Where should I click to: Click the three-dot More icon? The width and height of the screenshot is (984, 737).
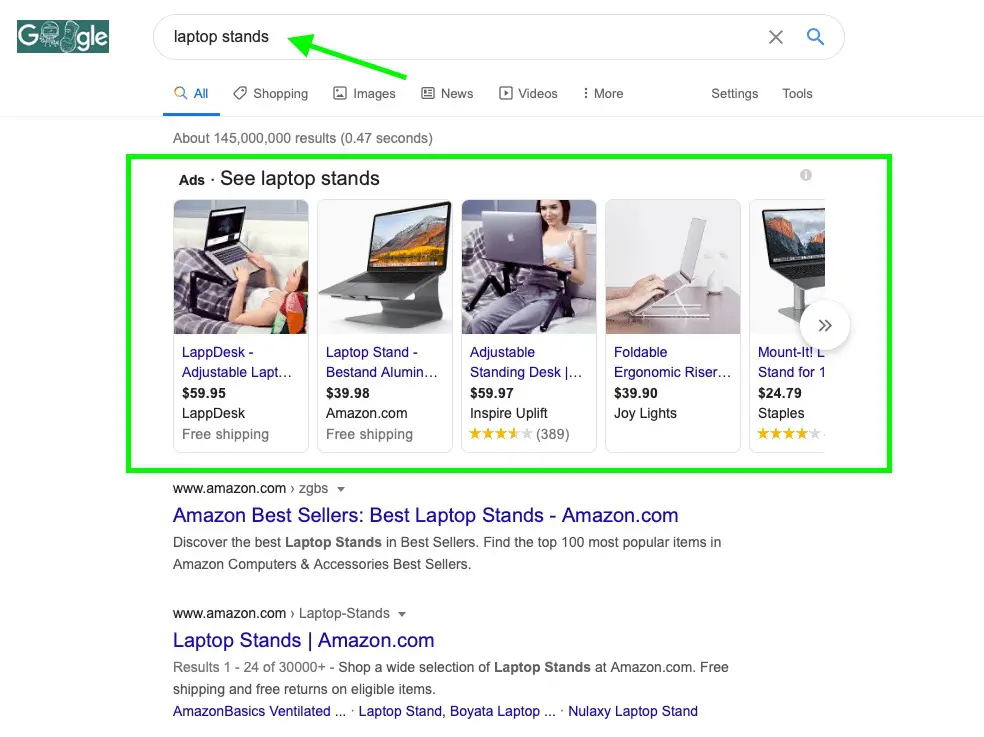(x=585, y=93)
